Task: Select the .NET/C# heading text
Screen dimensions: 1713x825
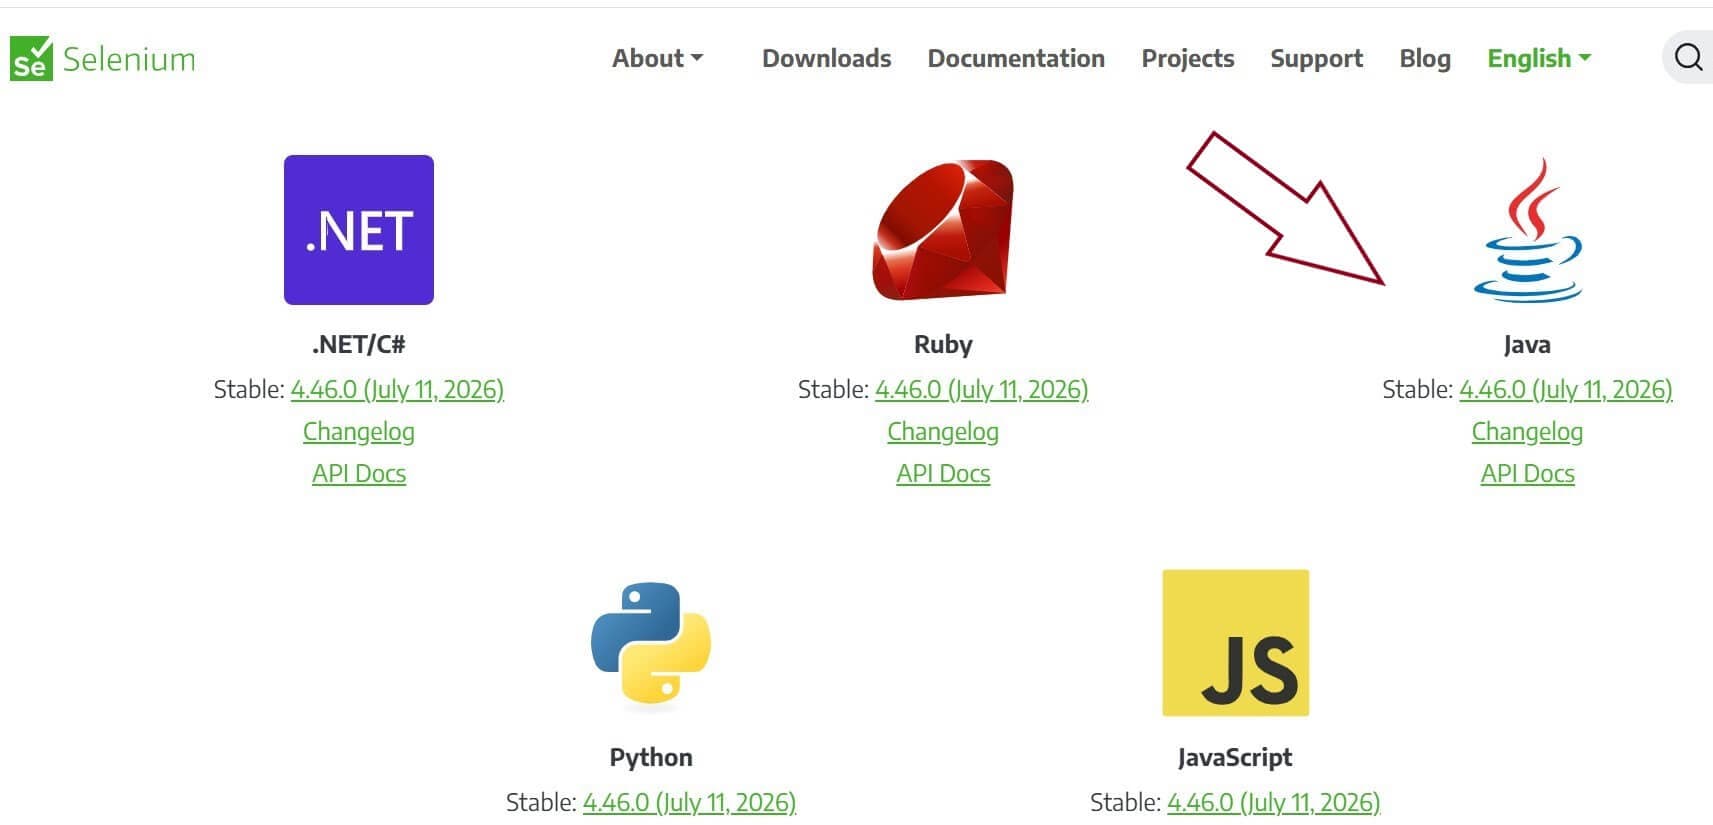Action: (359, 344)
